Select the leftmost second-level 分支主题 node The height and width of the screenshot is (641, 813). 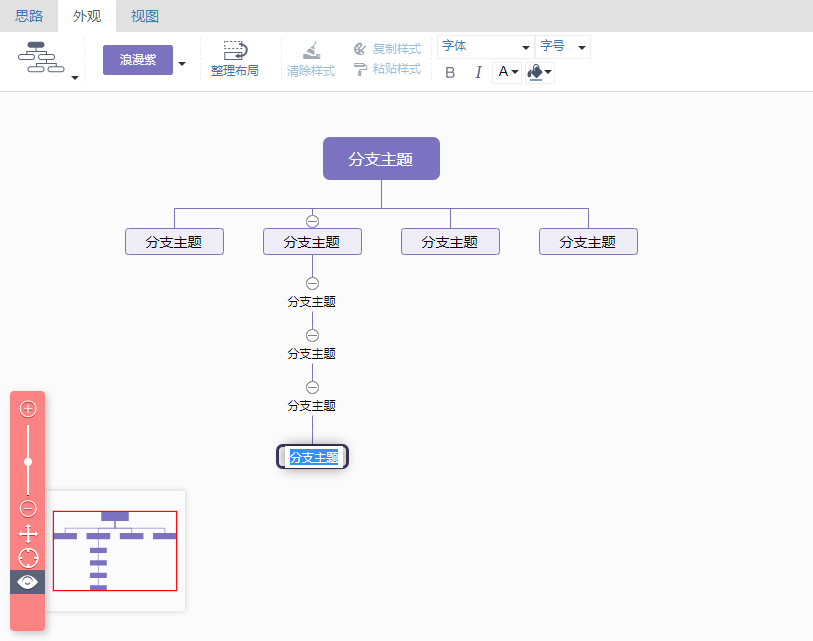[174, 242]
